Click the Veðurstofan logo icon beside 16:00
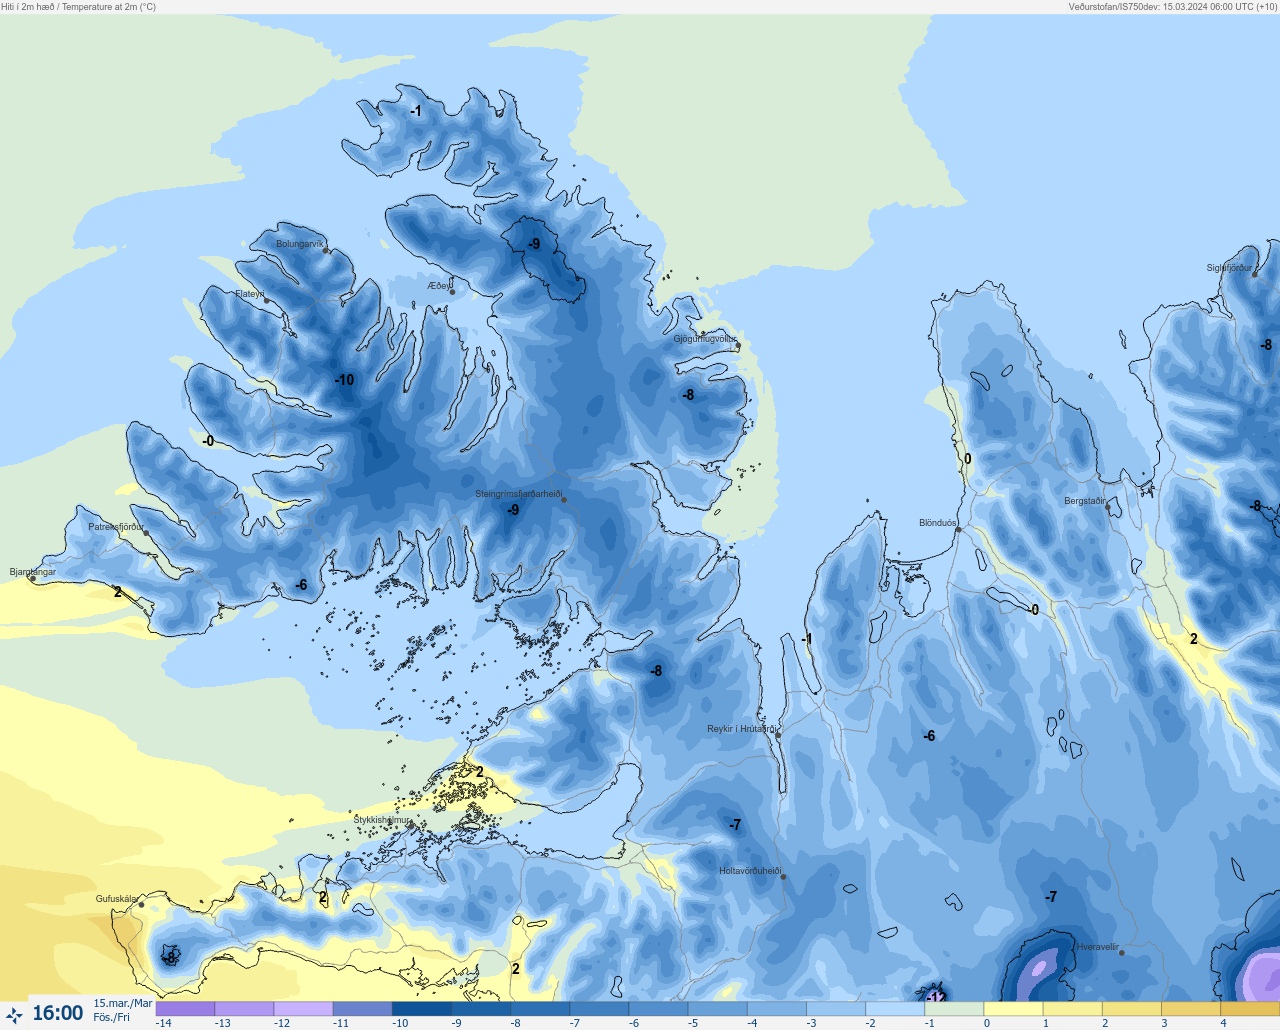This screenshot has width=1280, height=1030. click(x=14, y=1015)
